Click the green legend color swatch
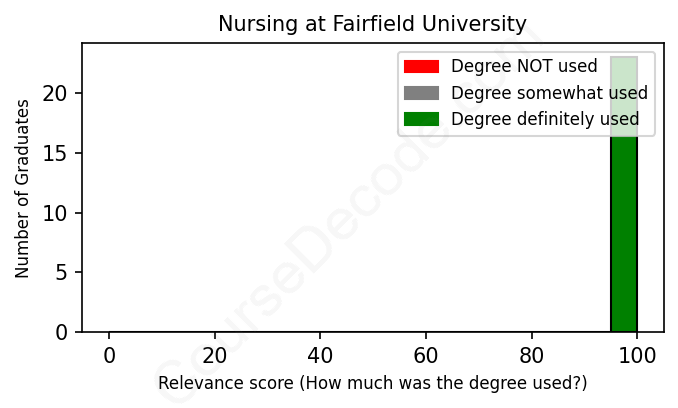The width and height of the screenshot is (678, 408). click(x=421, y=120)
